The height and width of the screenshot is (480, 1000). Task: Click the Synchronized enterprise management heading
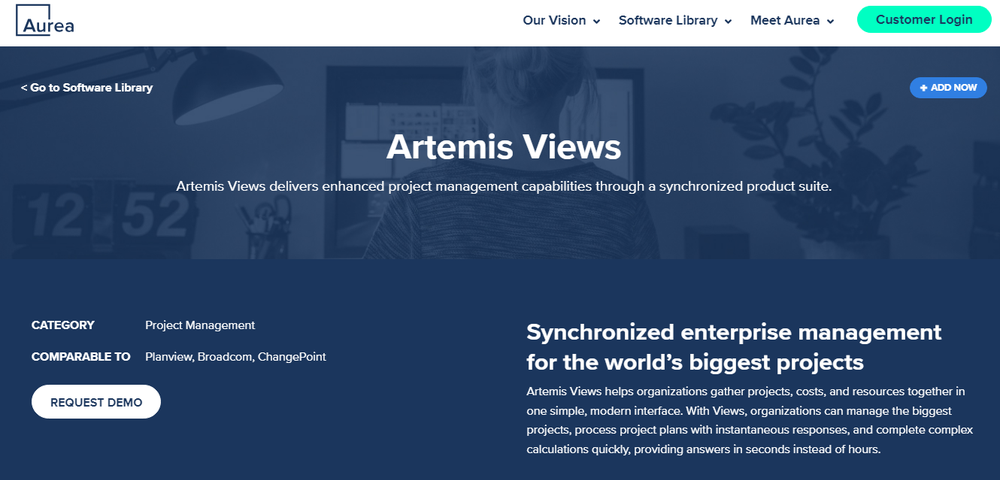point(733,347)
